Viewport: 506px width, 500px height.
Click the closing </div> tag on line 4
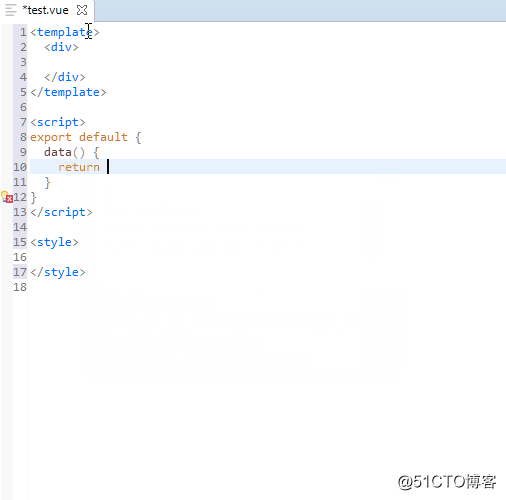point(65,77)
